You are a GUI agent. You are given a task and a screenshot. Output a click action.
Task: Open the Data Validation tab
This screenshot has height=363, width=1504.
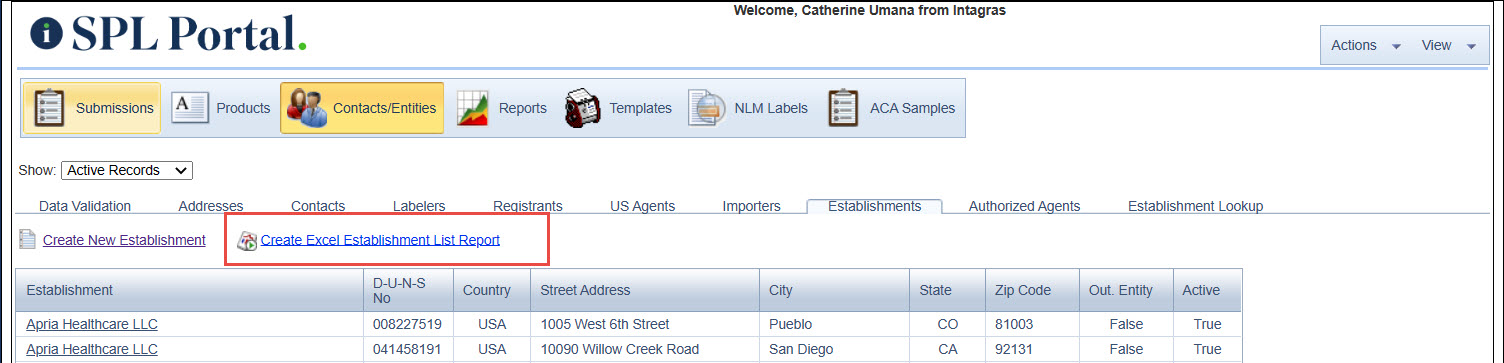click(85, 206)
